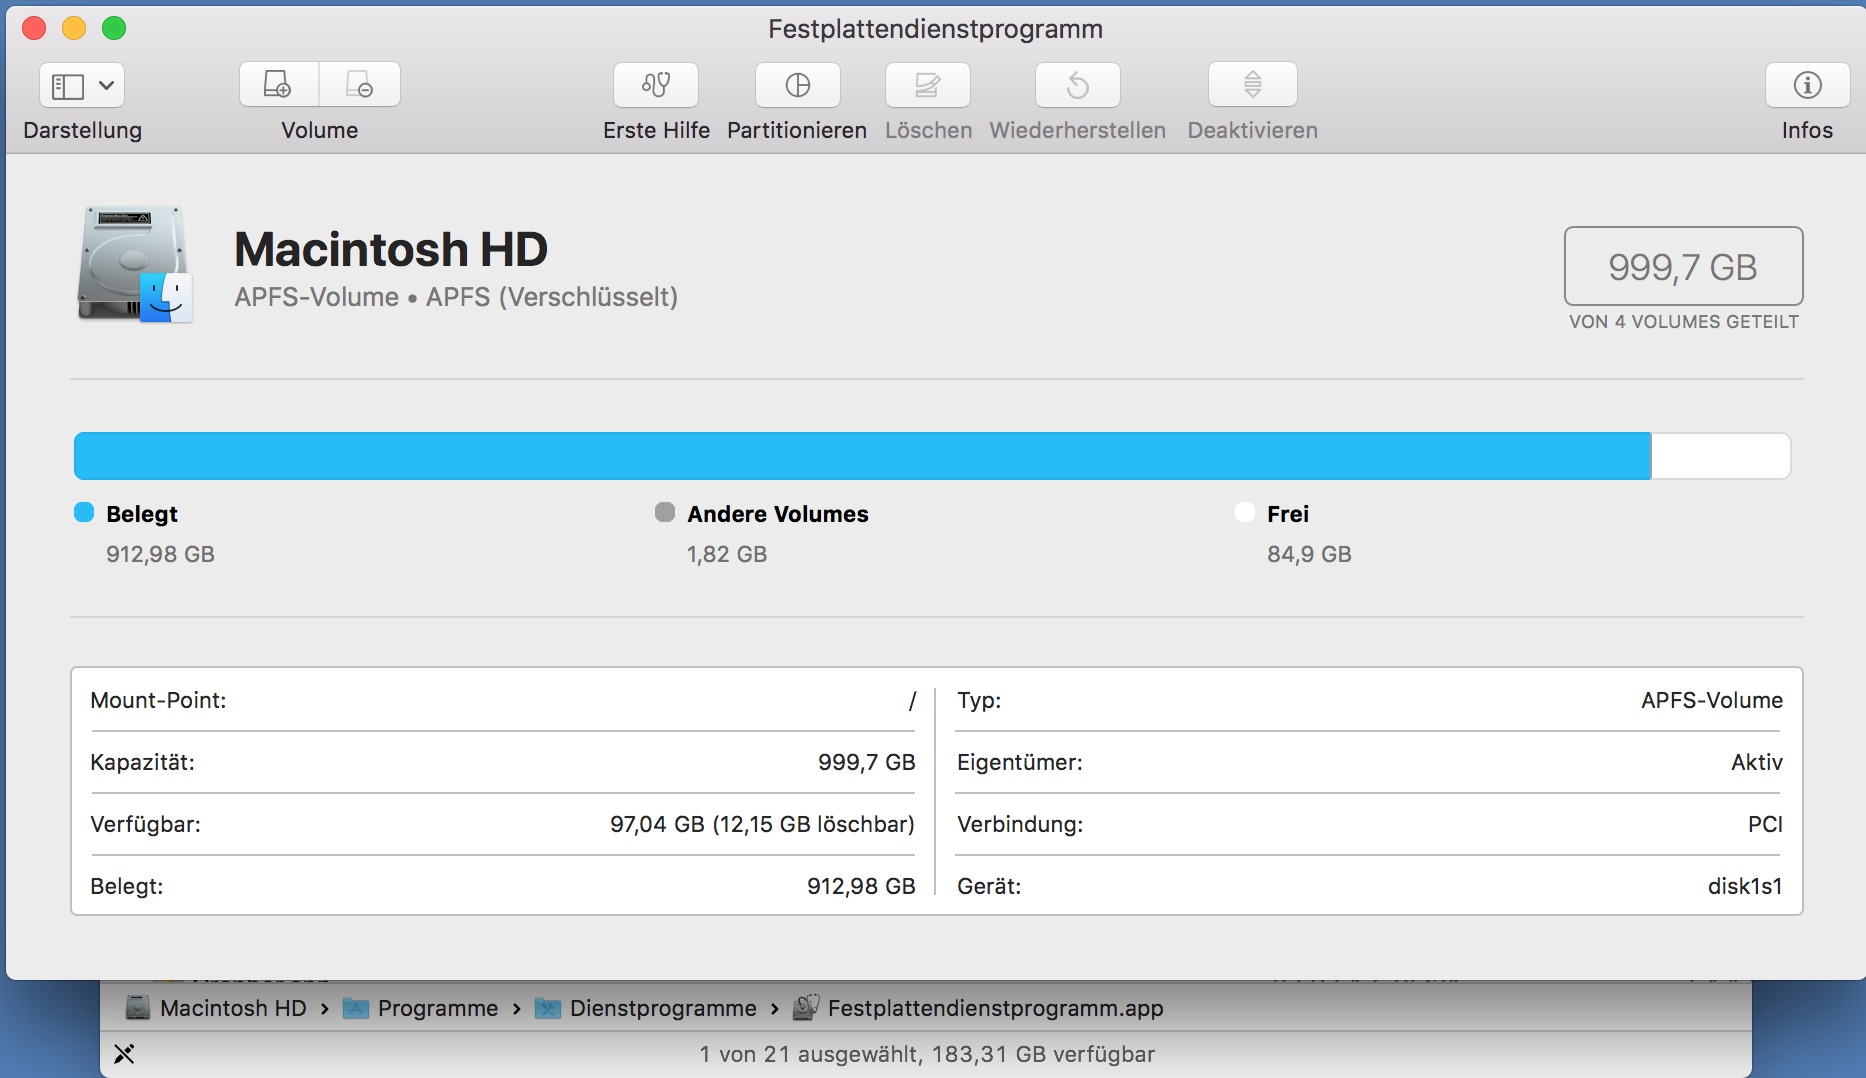
Task: Maximize the window with green button
Action: pyautogui.click(x=114, y=28)
